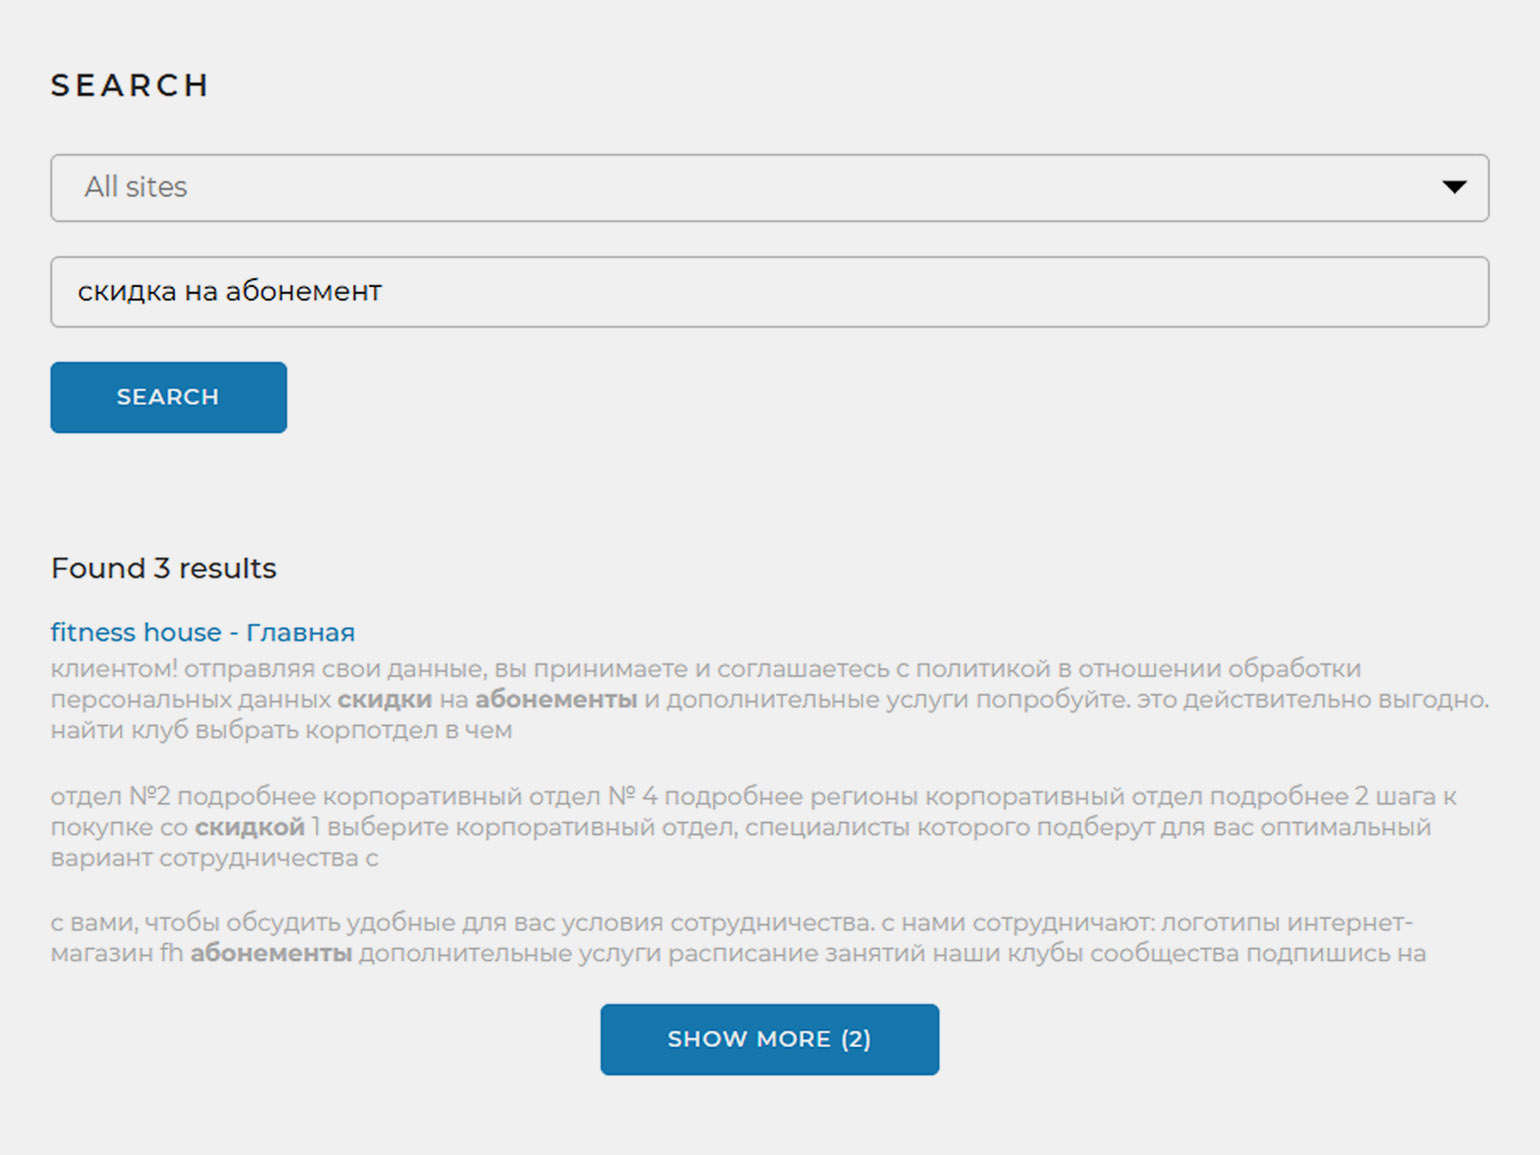Click bold 'абонементы' in the first snippet
The height and width of the screenshot is (1155, 1540).
(556, 699)
